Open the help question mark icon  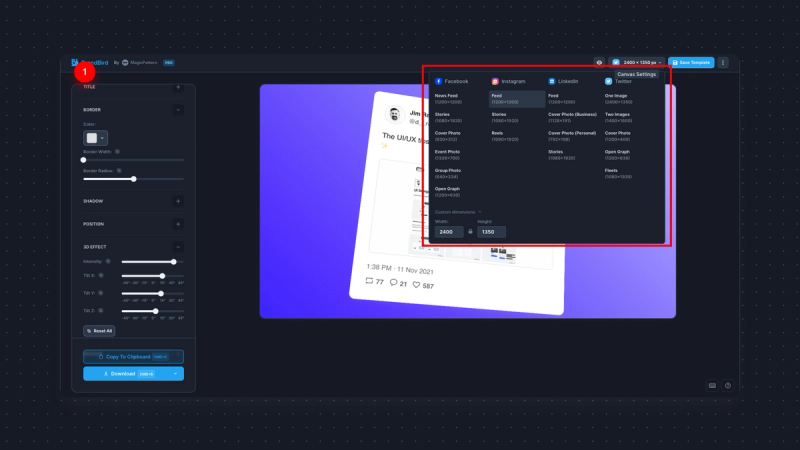(x=728, y=386)
